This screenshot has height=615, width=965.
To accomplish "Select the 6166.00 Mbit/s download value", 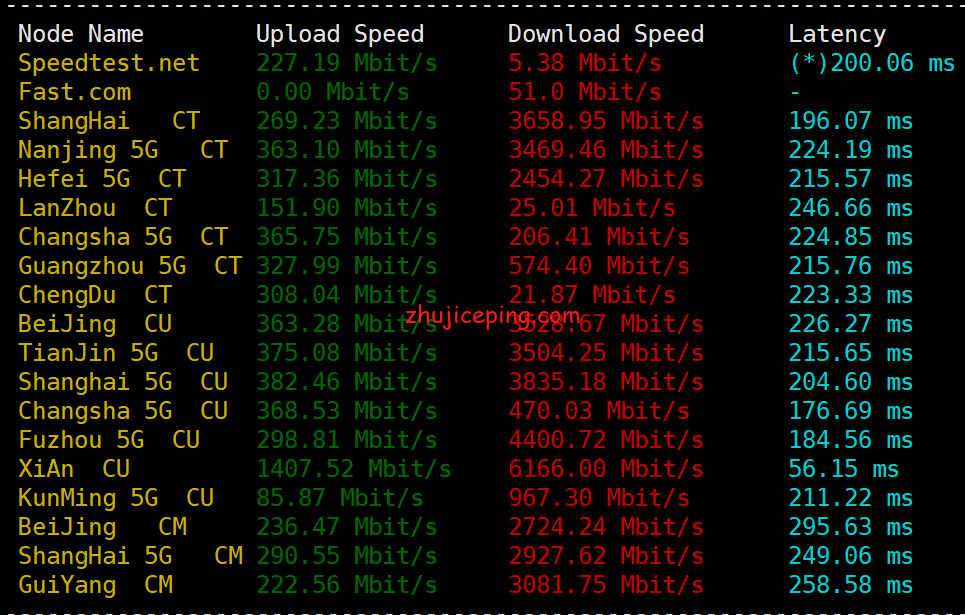I will pyautogui.click(x=605, y=469).
